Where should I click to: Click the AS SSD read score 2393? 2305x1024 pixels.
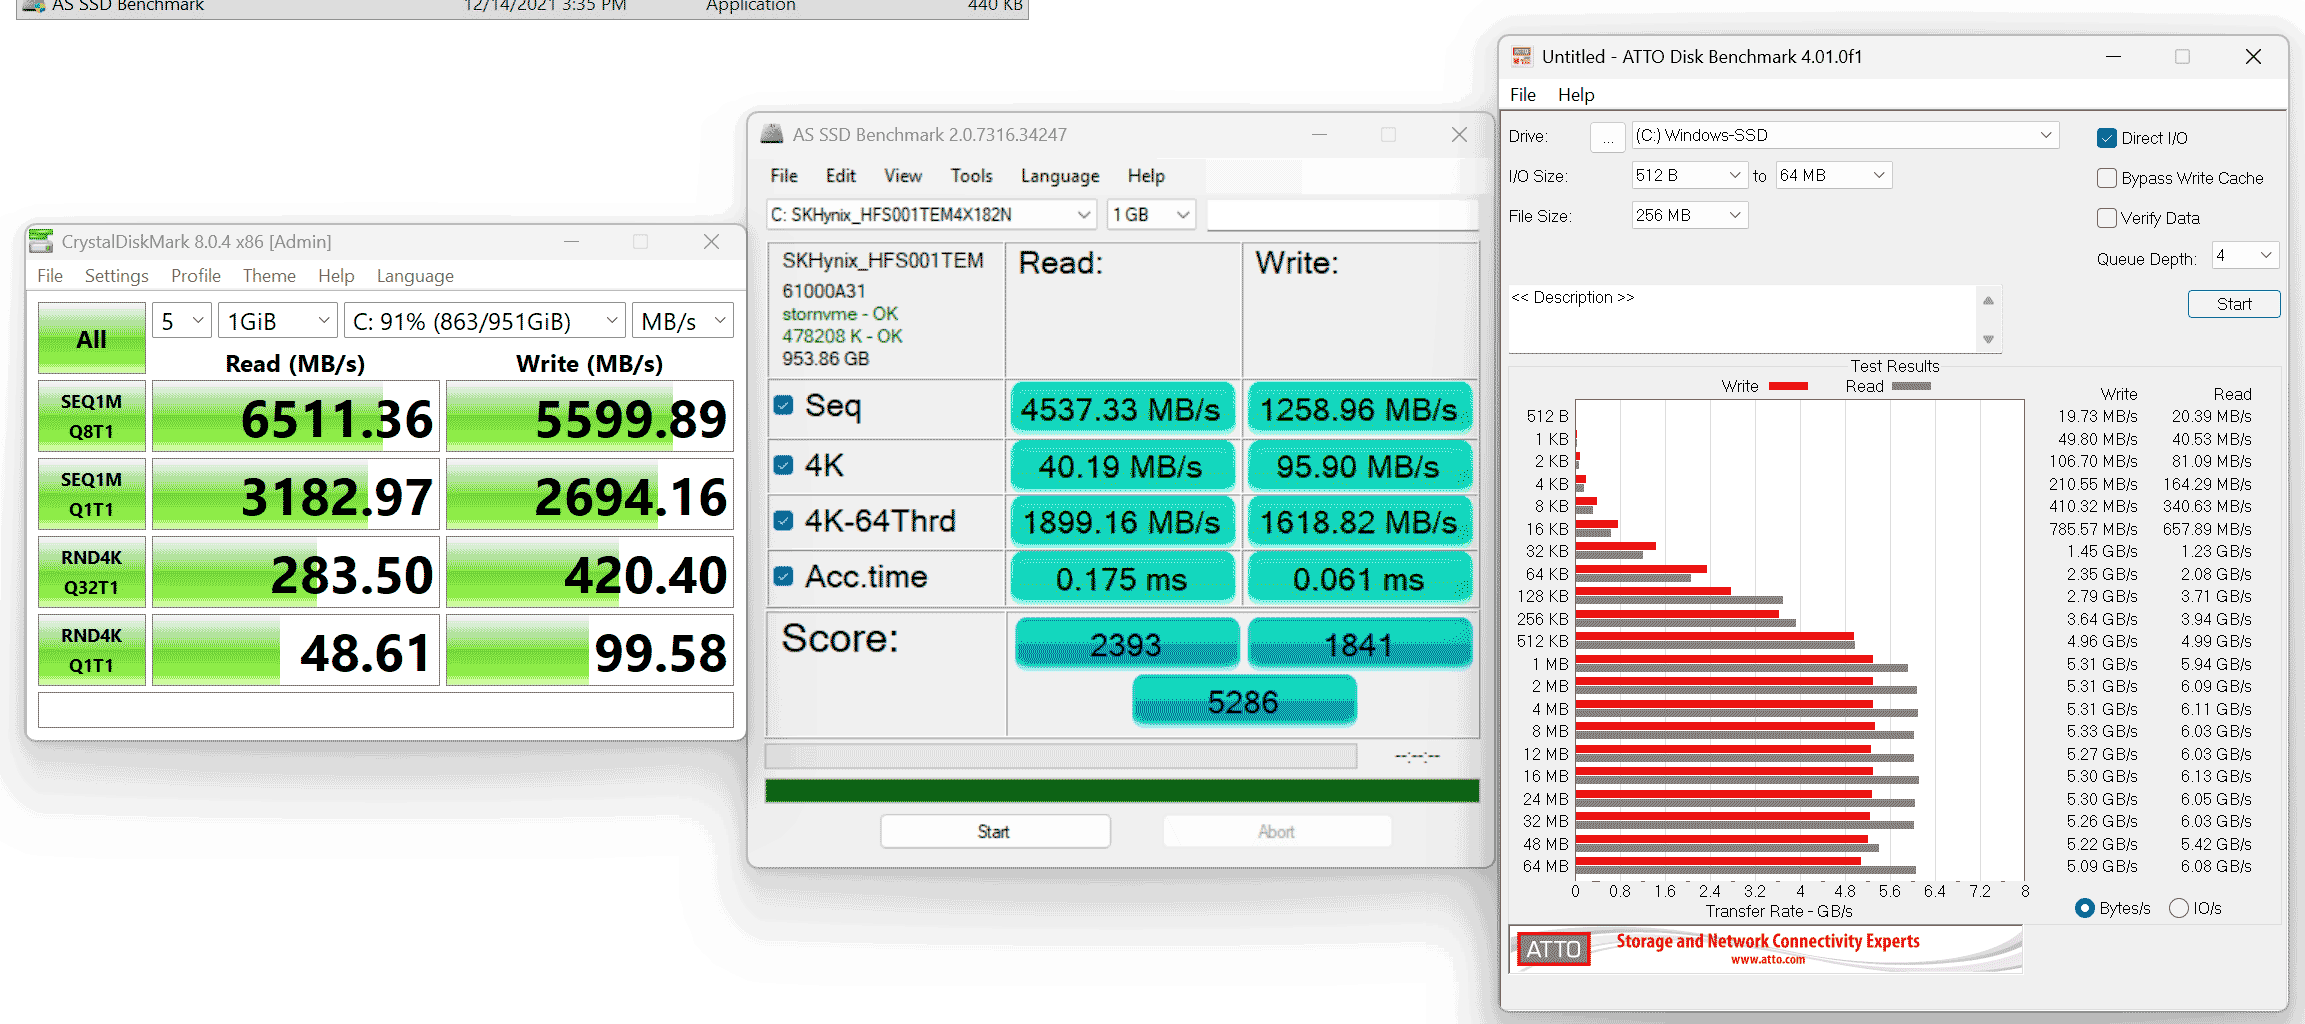[1126, 645]
